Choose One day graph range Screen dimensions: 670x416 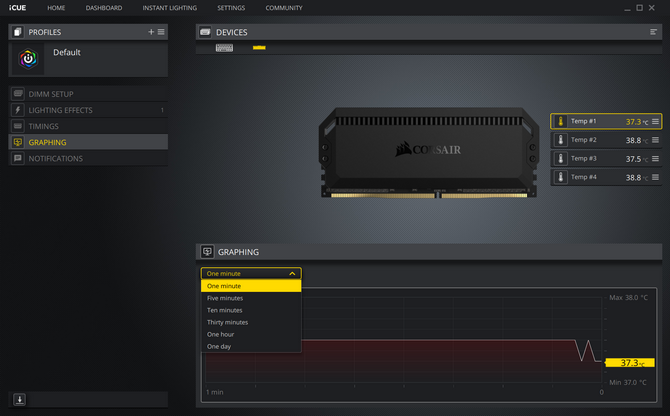coord(251,346)
